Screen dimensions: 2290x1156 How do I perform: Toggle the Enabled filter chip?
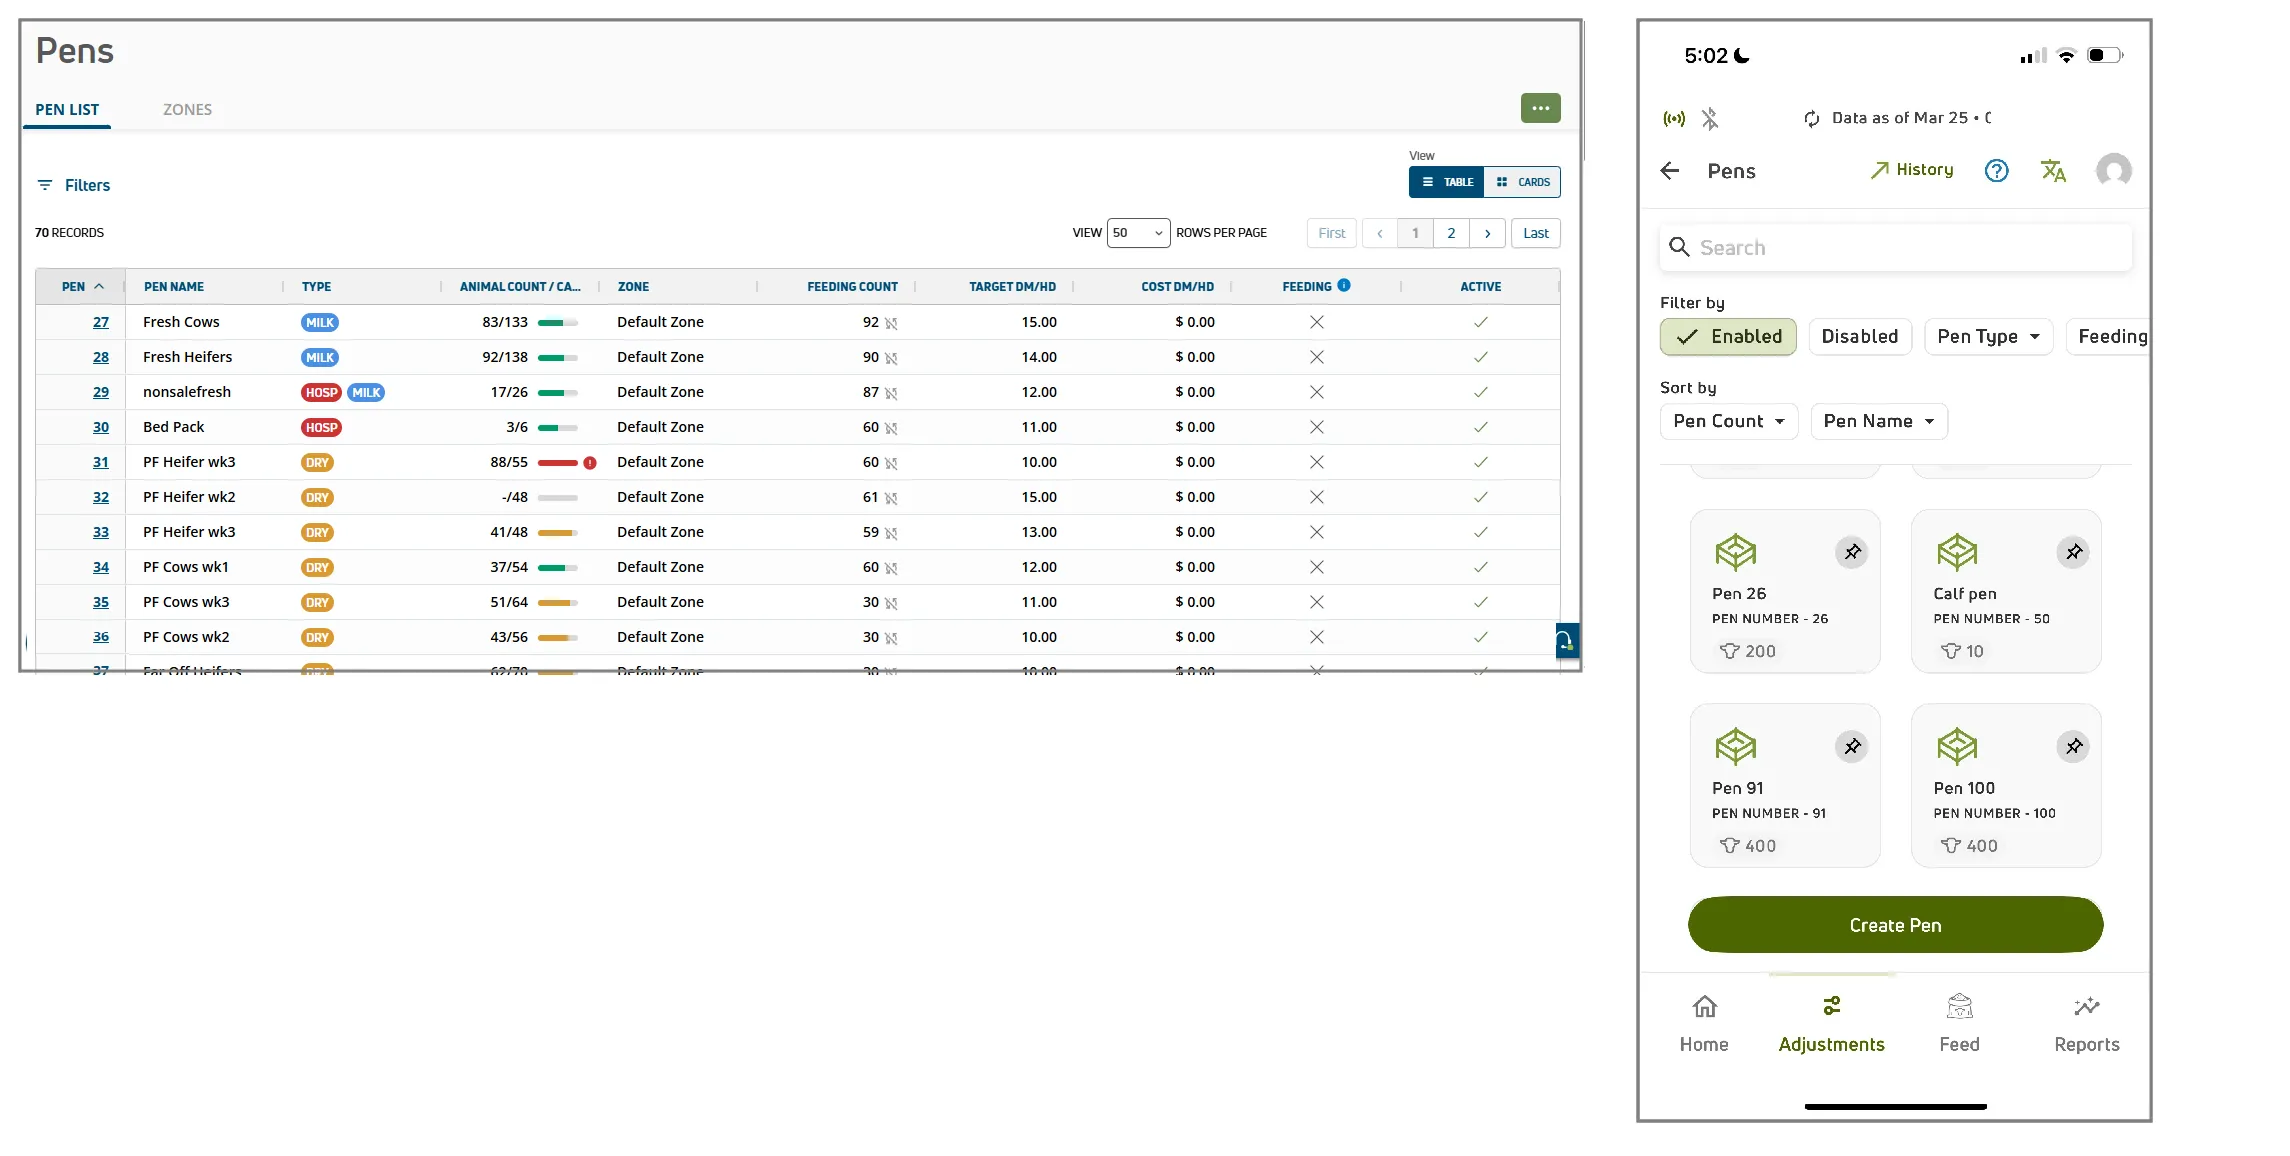[x=1728, y=337]
